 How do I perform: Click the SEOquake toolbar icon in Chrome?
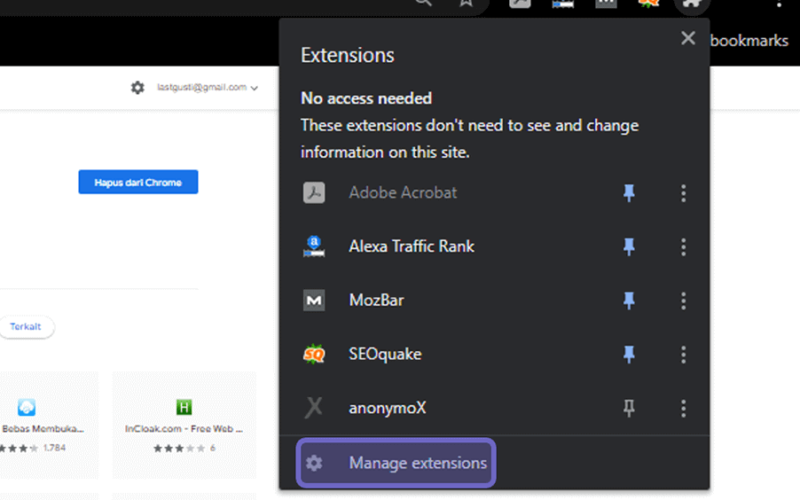[648, 3]
